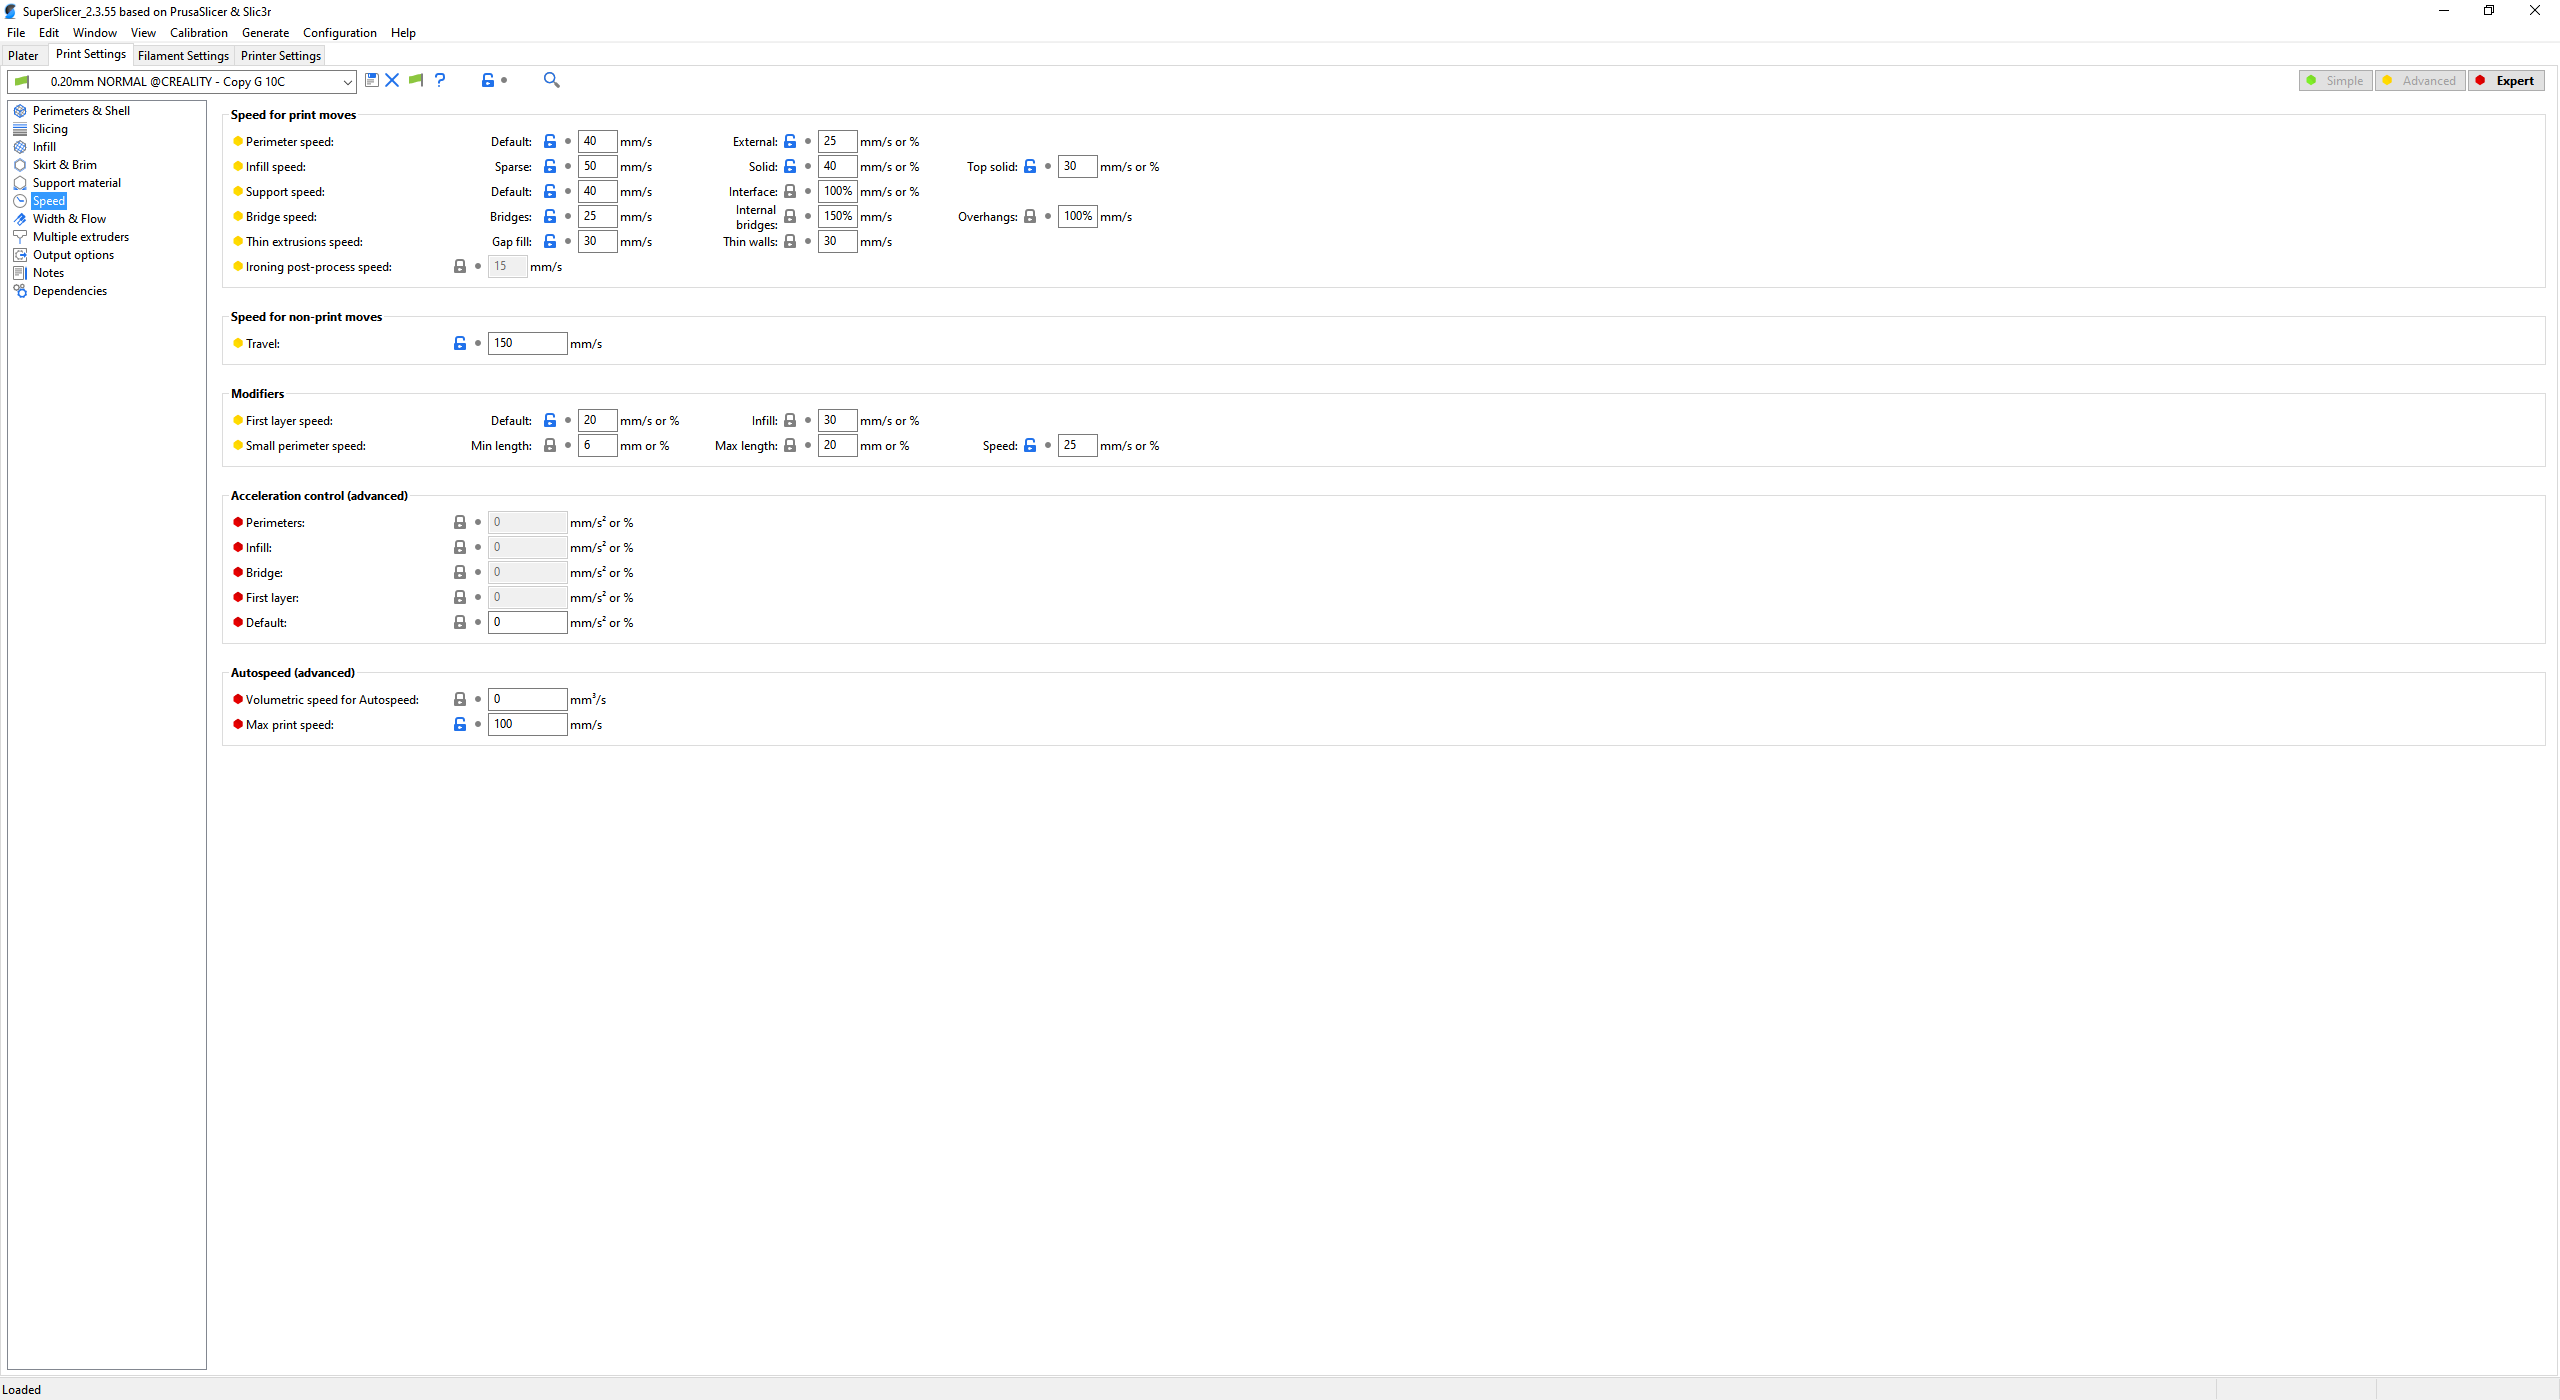Open Support material settings page
2560x1400 pixels.
coord(76,183)
